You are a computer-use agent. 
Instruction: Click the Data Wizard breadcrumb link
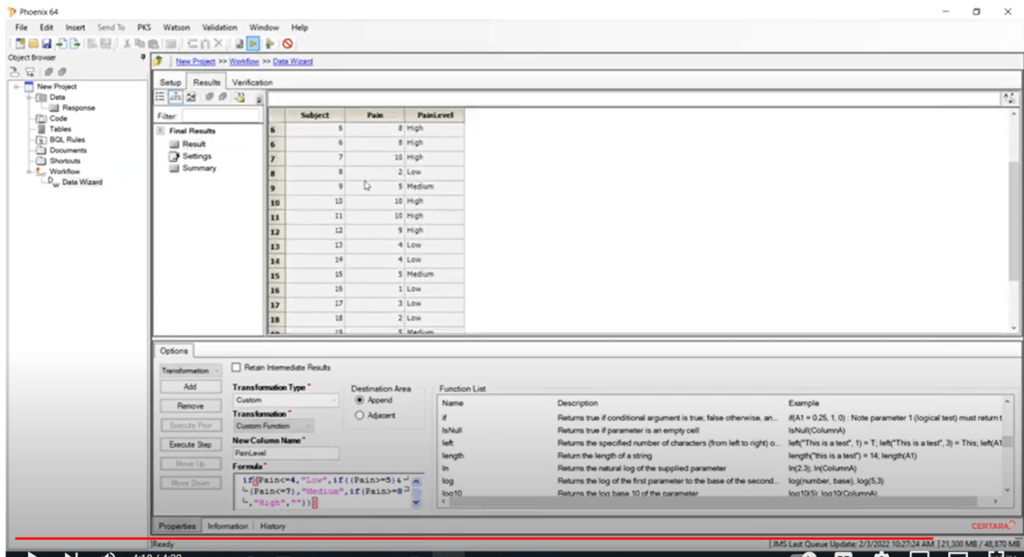coord(293,61)
